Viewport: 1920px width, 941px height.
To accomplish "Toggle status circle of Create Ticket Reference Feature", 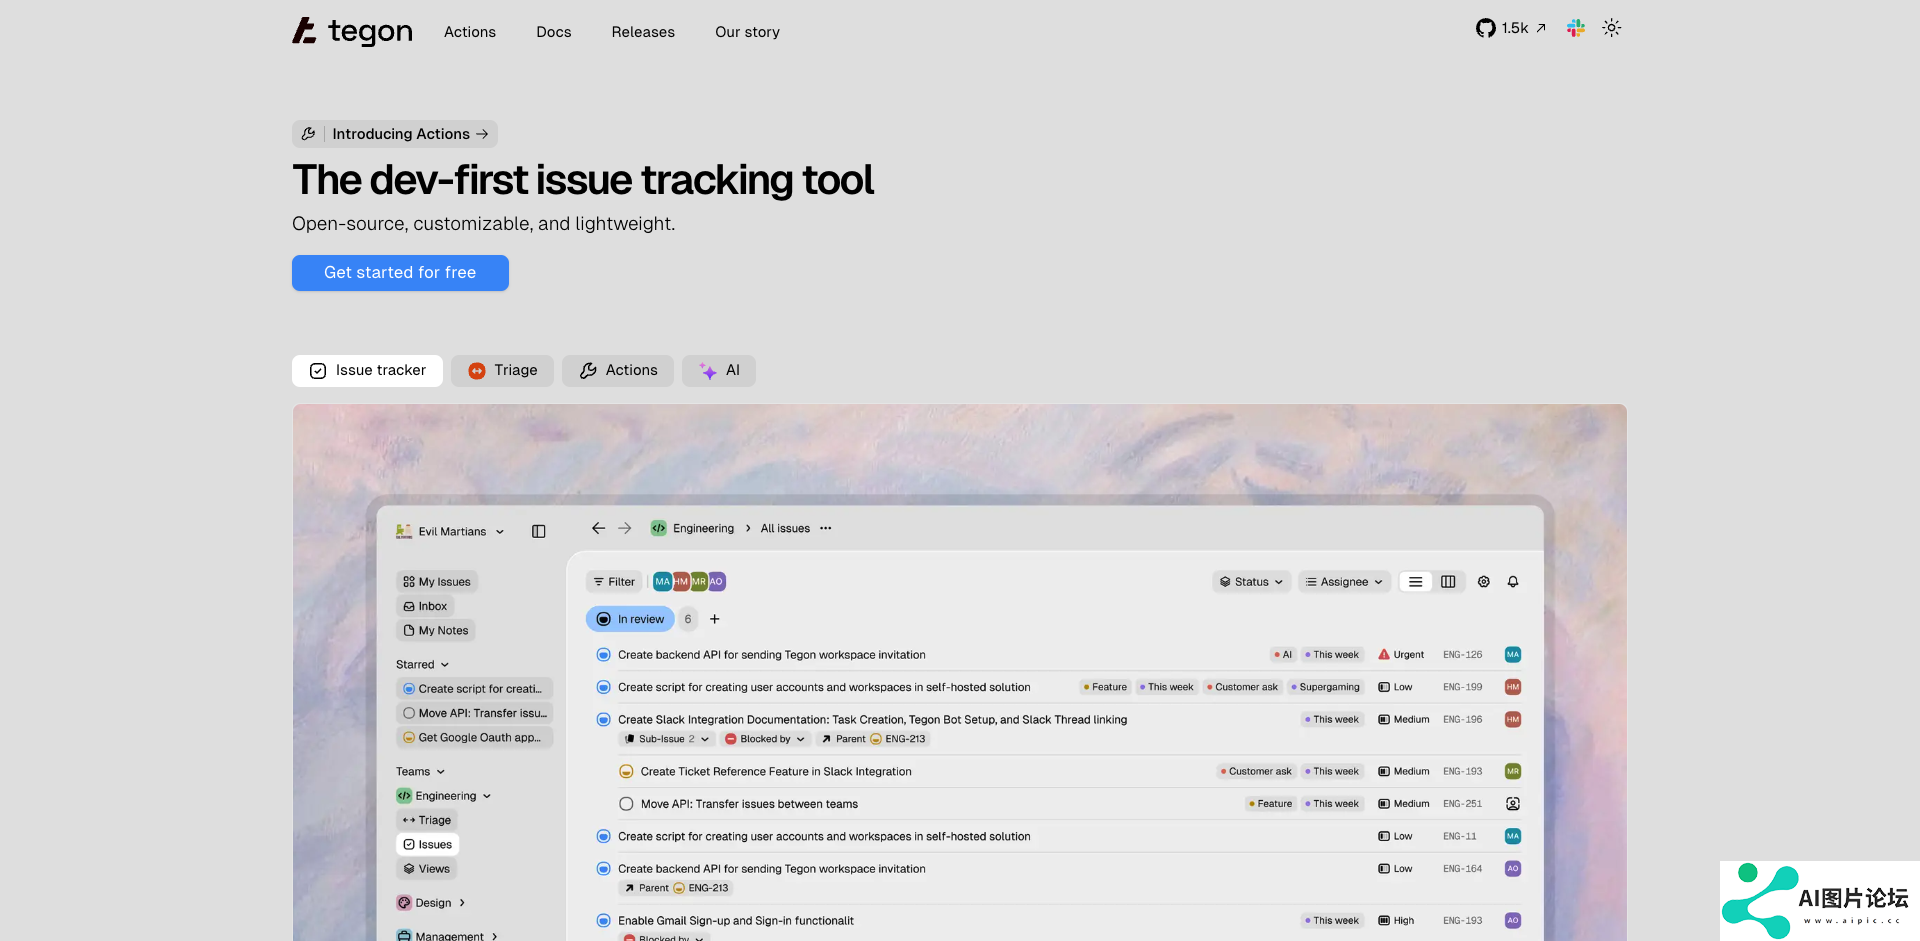I will [x=626, y=771].
